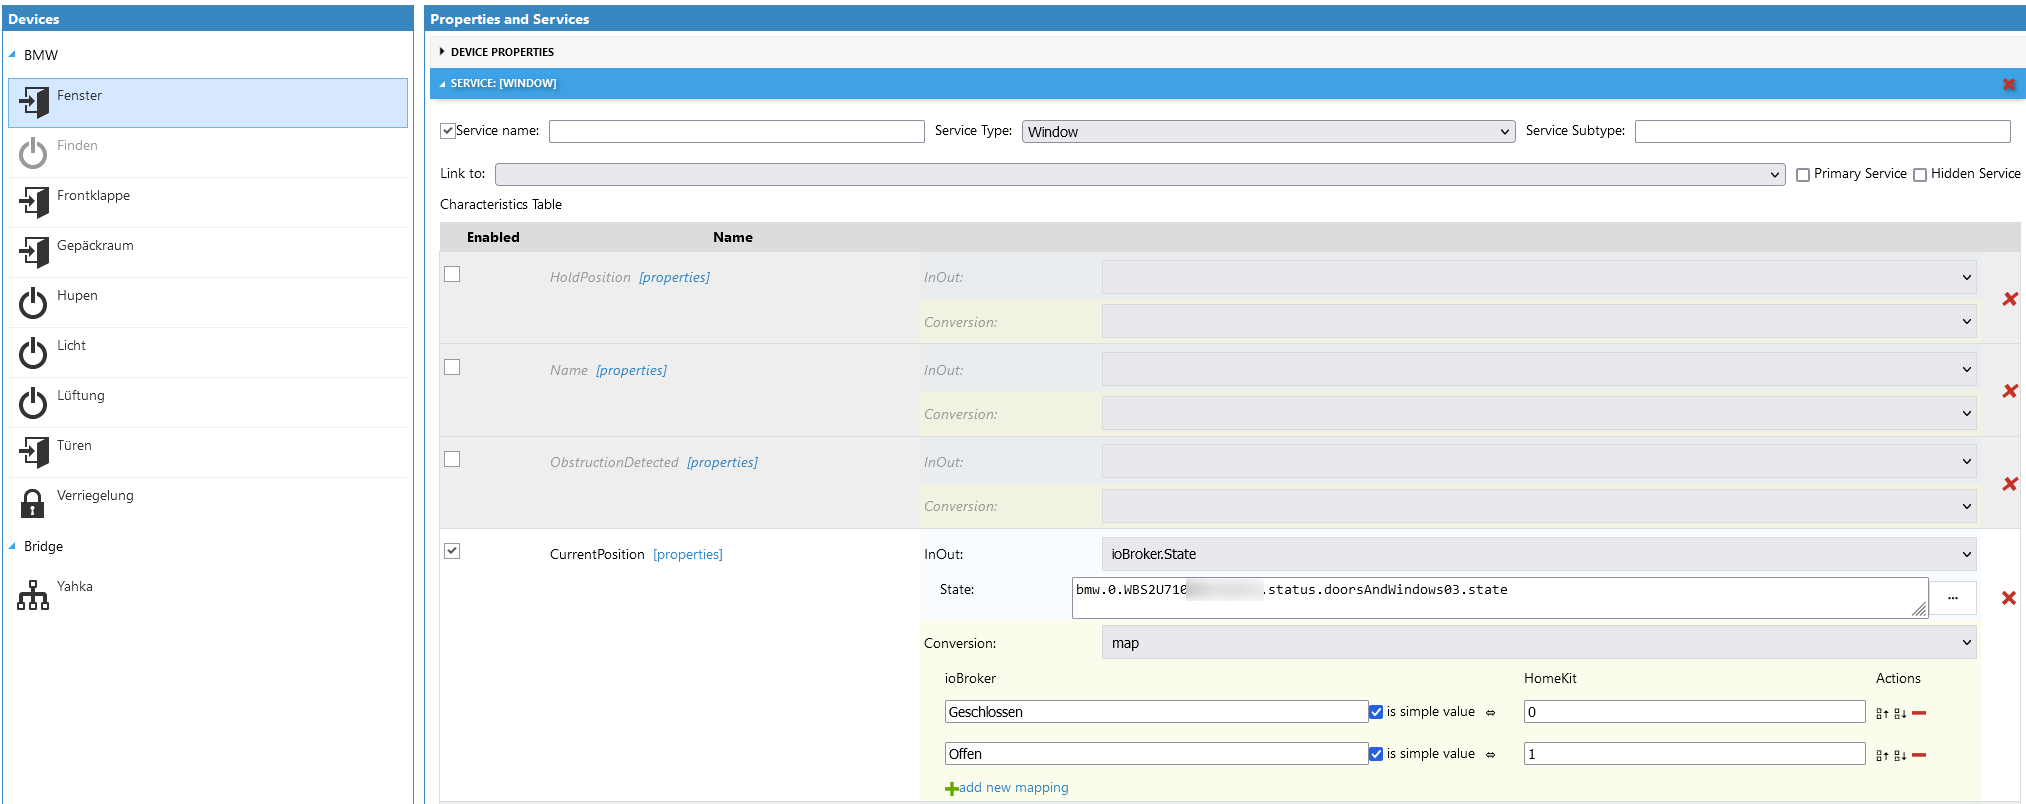2026x804 pixels.
Task: Remove the Geschlossen mapping
Action: coord(1919,713)
